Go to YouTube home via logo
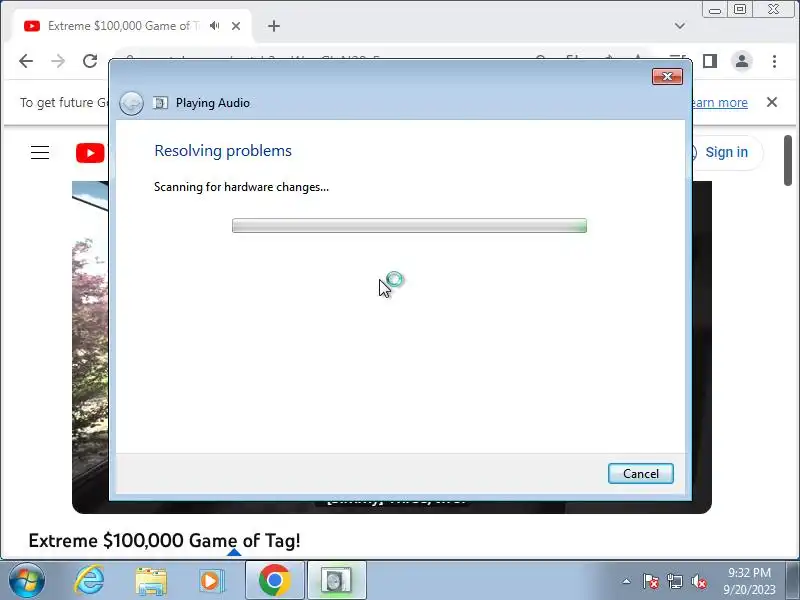 click(90, 153)
